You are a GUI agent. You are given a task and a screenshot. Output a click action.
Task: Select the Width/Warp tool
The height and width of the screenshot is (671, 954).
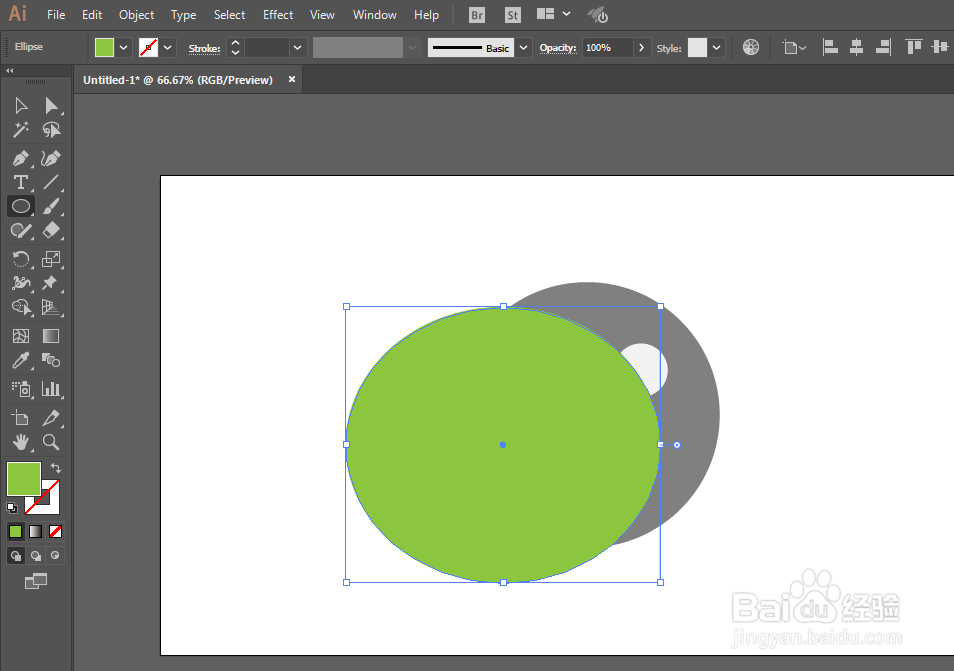(21, 283)
